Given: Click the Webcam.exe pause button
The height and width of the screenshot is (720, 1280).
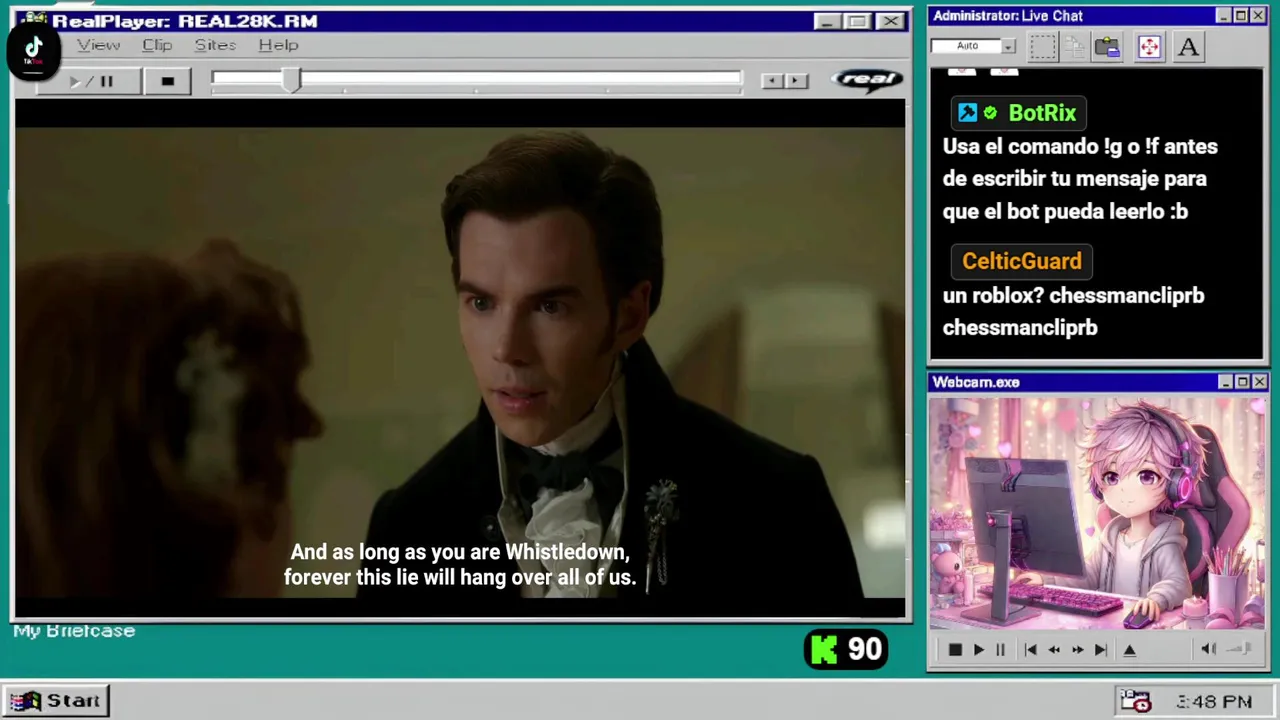Looking at the screenshot, I should [1000, 650].
